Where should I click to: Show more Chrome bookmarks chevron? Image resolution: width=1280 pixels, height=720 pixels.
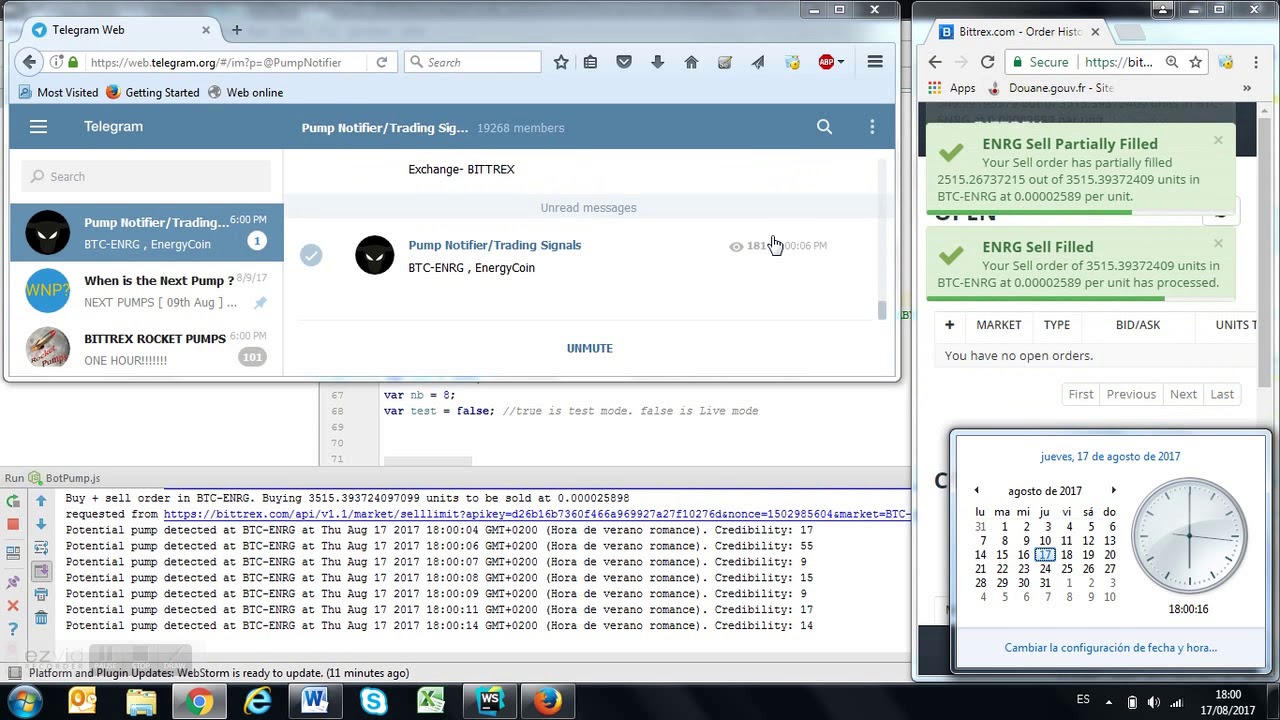1247,88
